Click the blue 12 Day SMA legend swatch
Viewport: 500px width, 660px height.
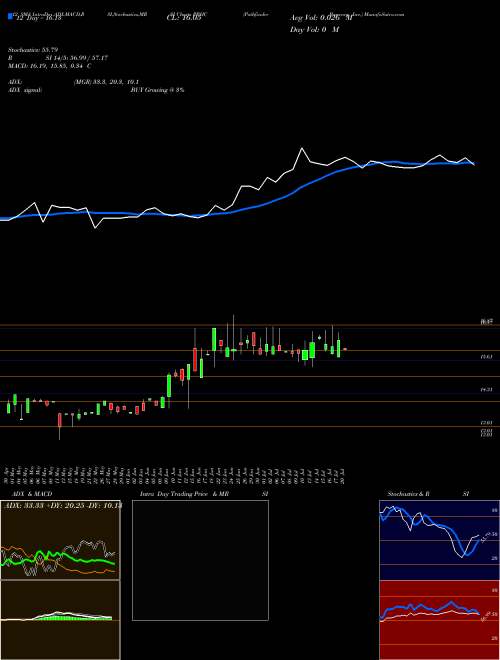pyautogui.click(x=10, y=16)
